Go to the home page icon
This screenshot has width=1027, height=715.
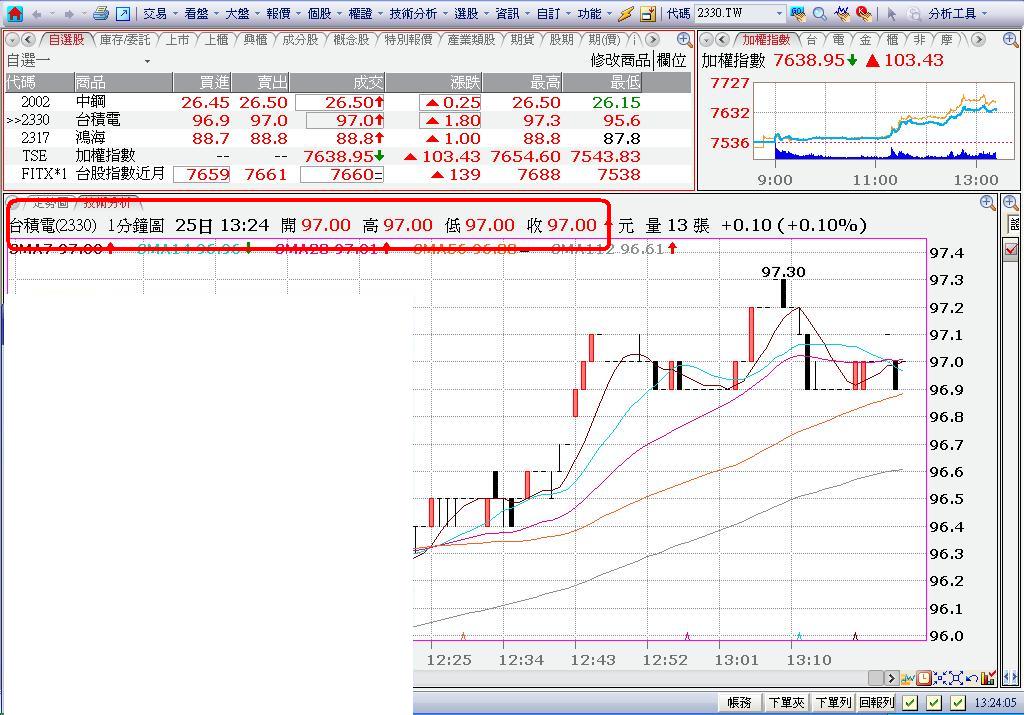(13, 13)
